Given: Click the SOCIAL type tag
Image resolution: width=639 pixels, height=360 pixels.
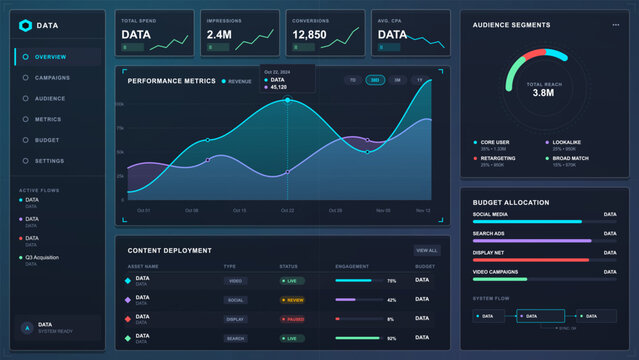Looking at the screenshot, I should (x=235, y=300).
